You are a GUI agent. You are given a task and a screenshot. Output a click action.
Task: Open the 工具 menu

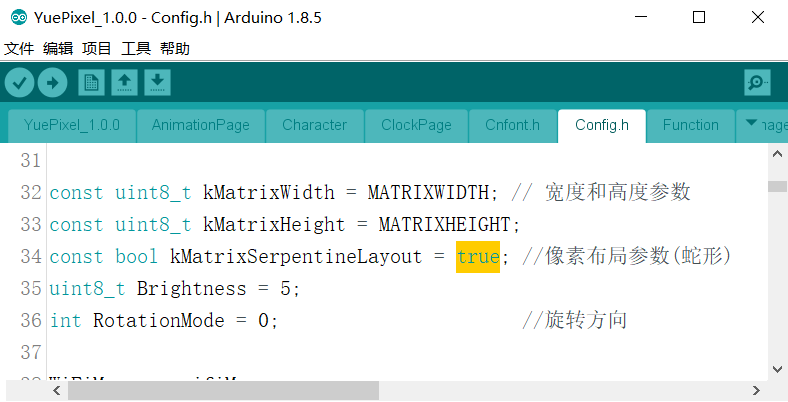pyautogui.click(x=136, y=48)
